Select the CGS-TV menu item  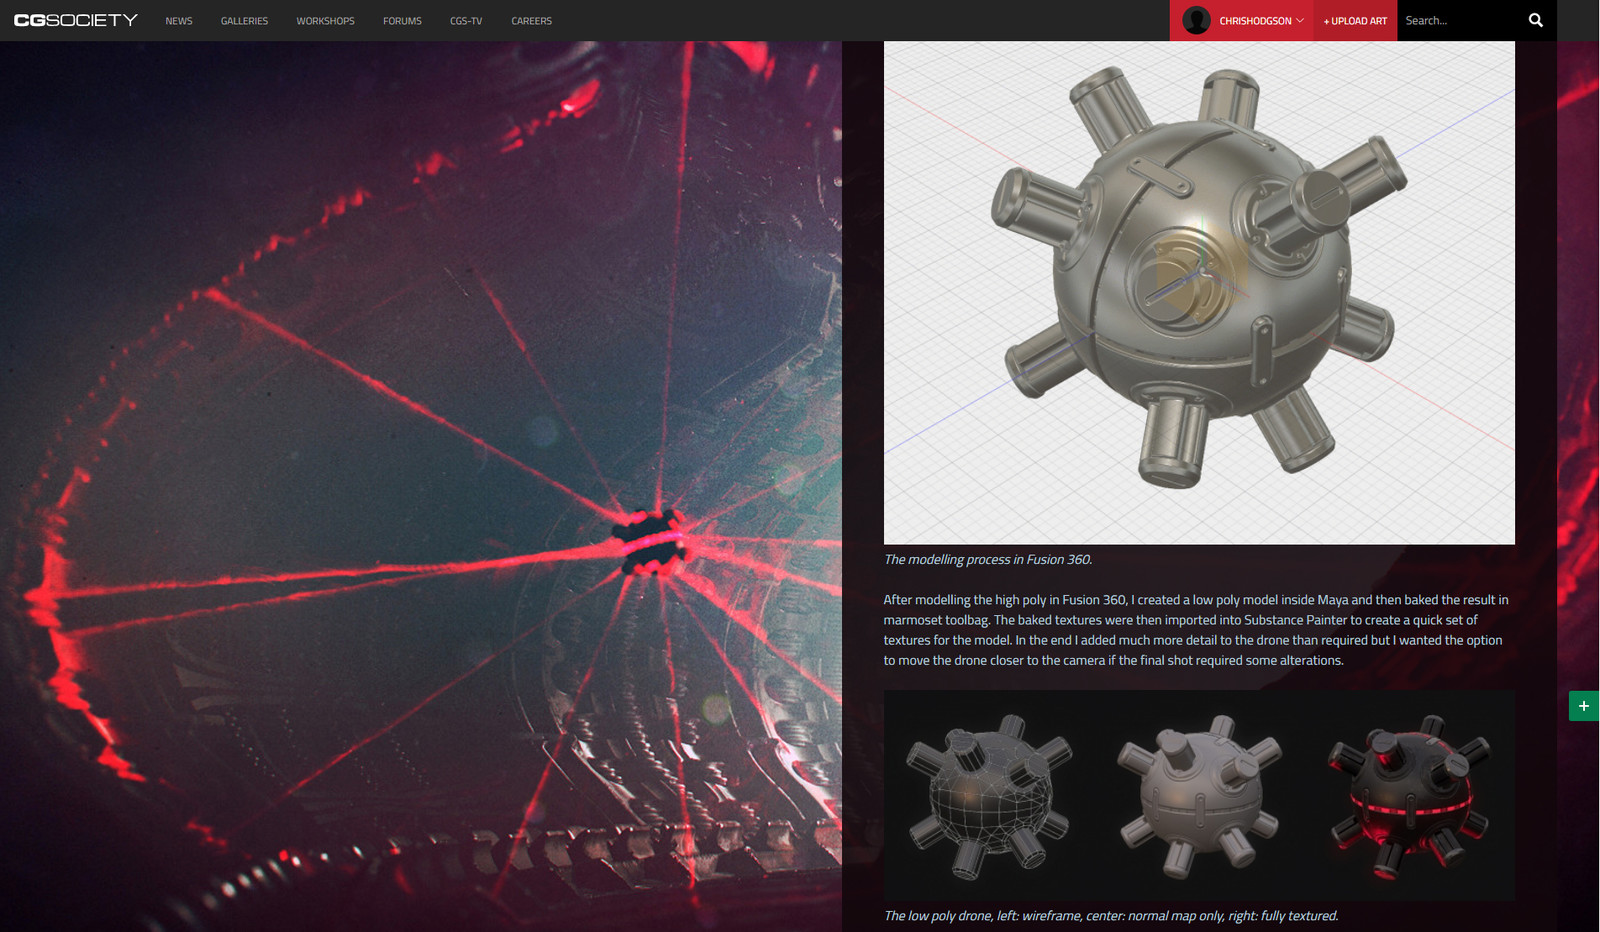click(466, 21)
